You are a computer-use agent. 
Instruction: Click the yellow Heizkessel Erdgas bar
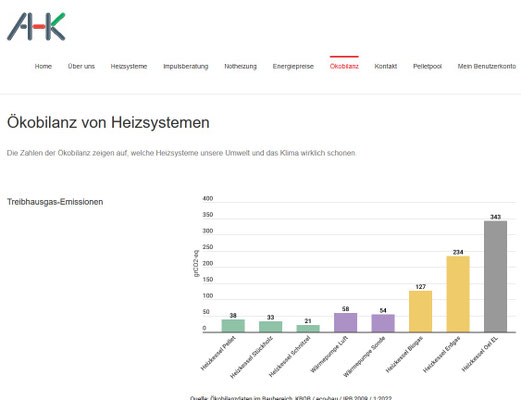point(458,294)
